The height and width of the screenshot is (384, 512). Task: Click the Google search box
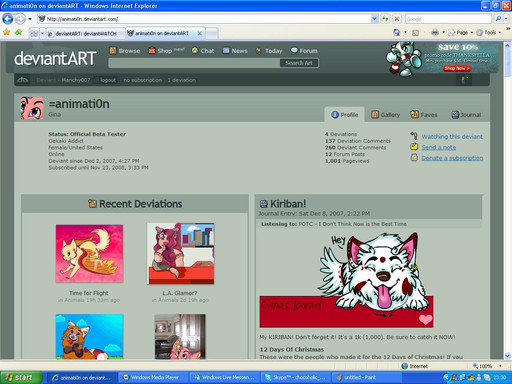point(448,19)
